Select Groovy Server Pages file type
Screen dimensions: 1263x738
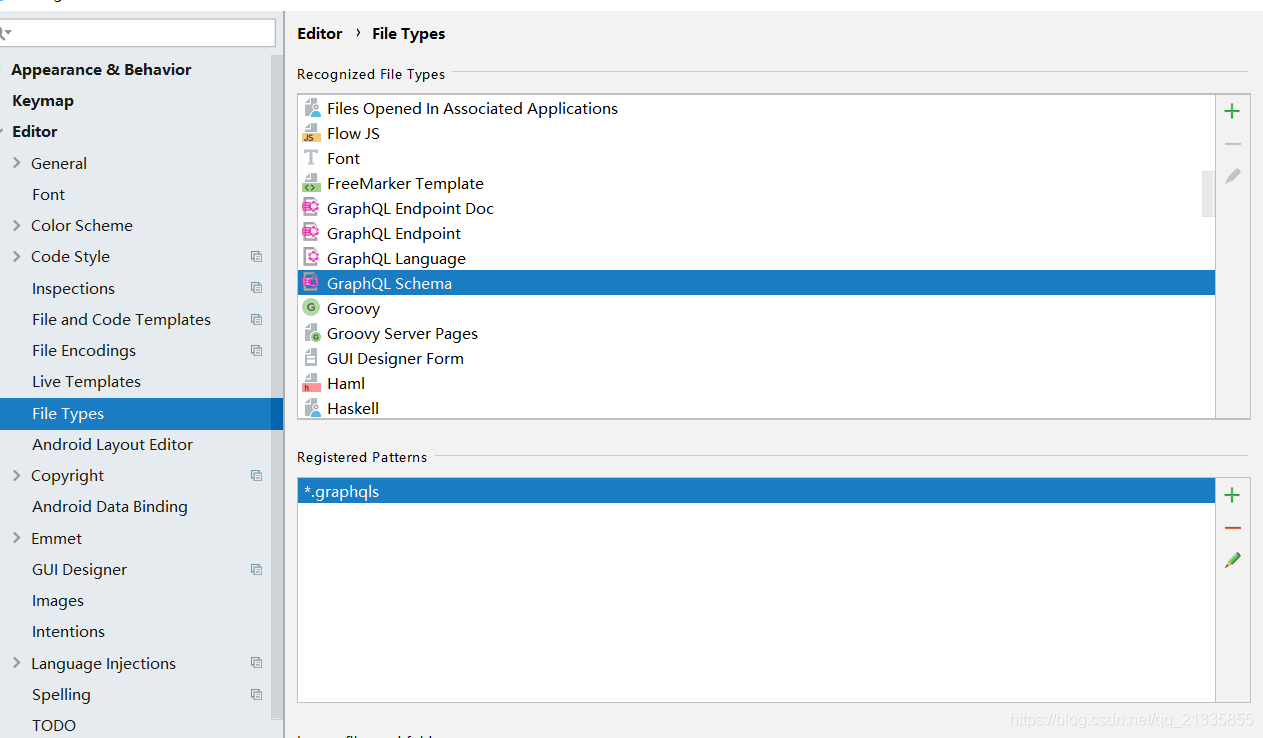pos(756,333)
